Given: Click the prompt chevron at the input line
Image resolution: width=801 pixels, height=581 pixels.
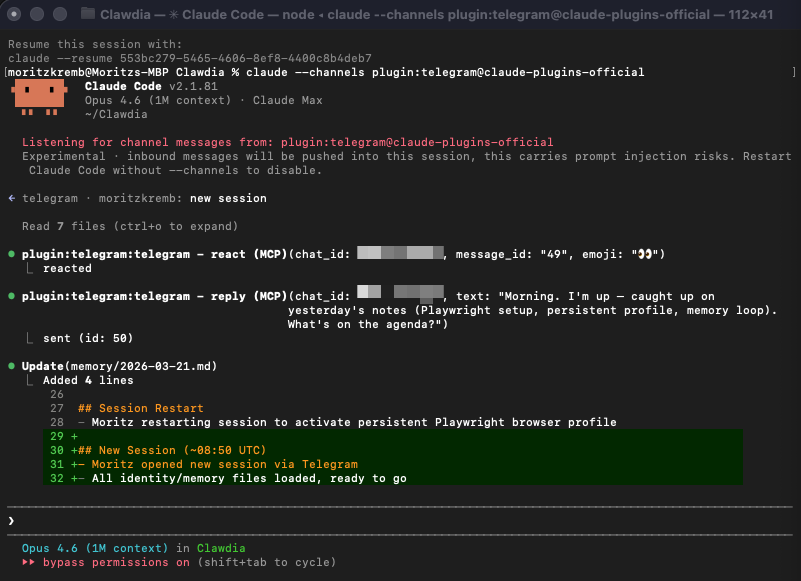Looking at the screenshot, I should point(11,521).
